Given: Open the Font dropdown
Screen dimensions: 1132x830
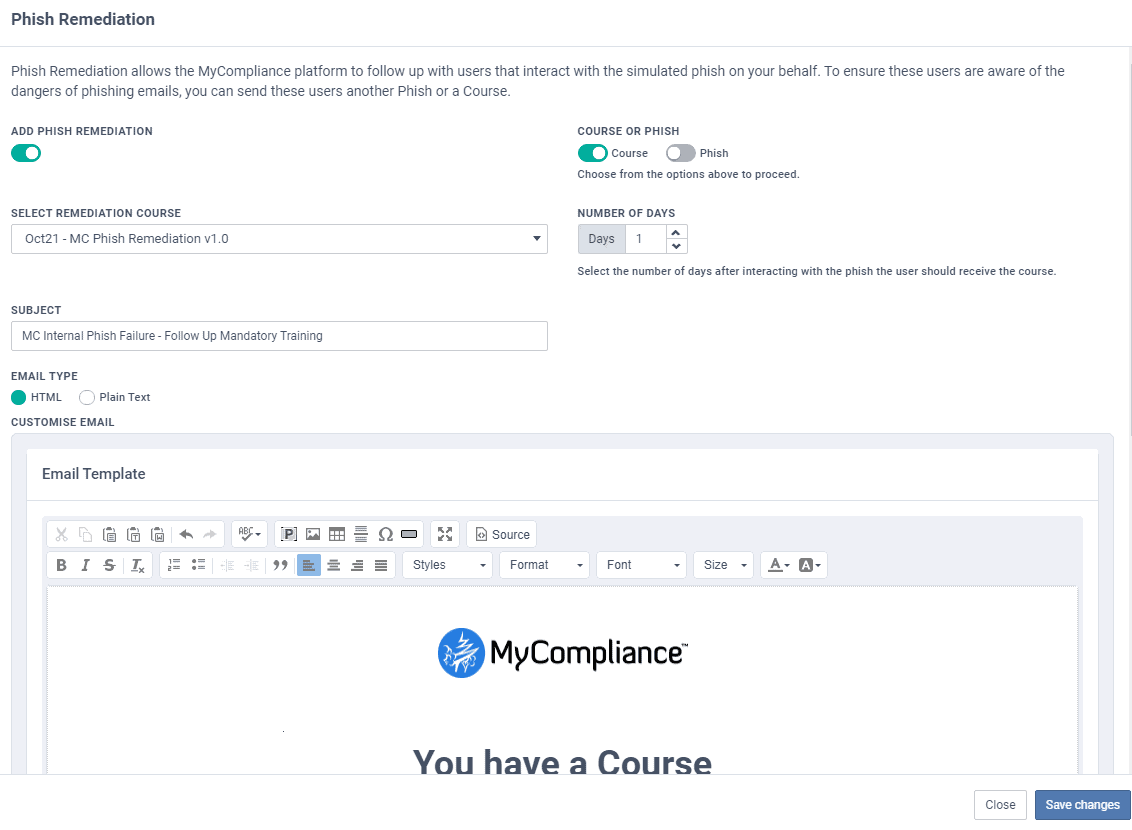Looking at the screenshot, I should (641, 565).
